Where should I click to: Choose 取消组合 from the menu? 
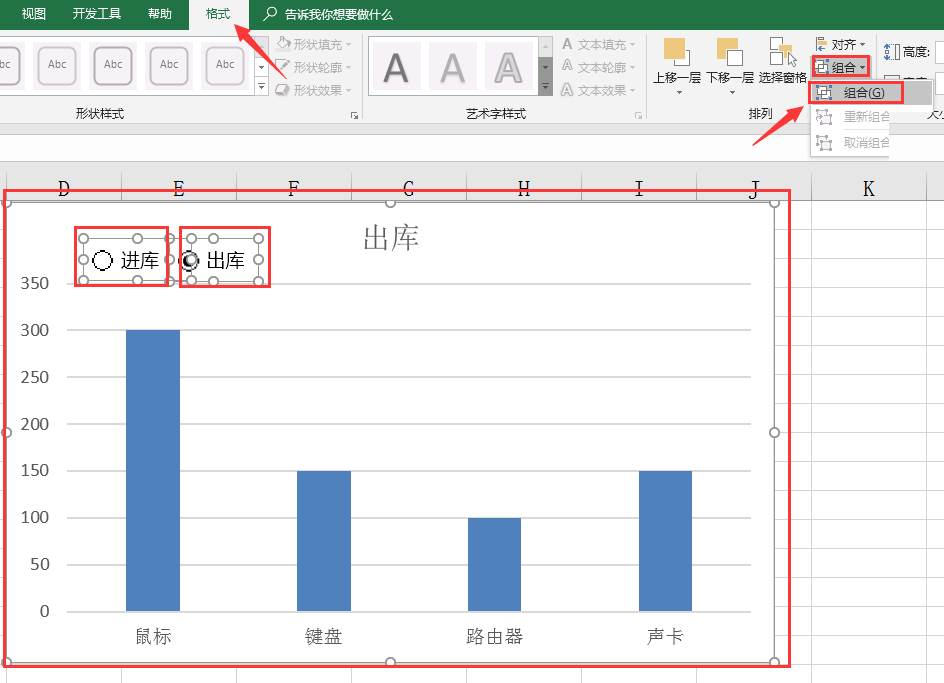click(x=851, y=143)
